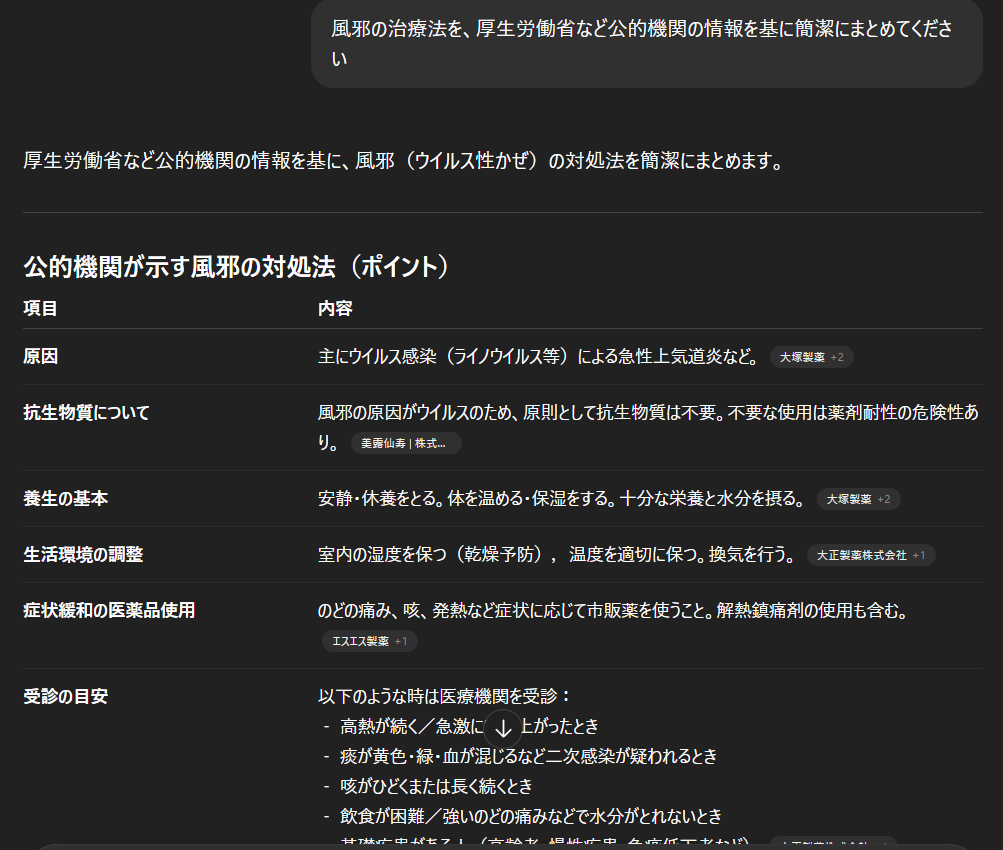Click the 項目 table column header
1003x850 pixels.
tap(40, 308)
